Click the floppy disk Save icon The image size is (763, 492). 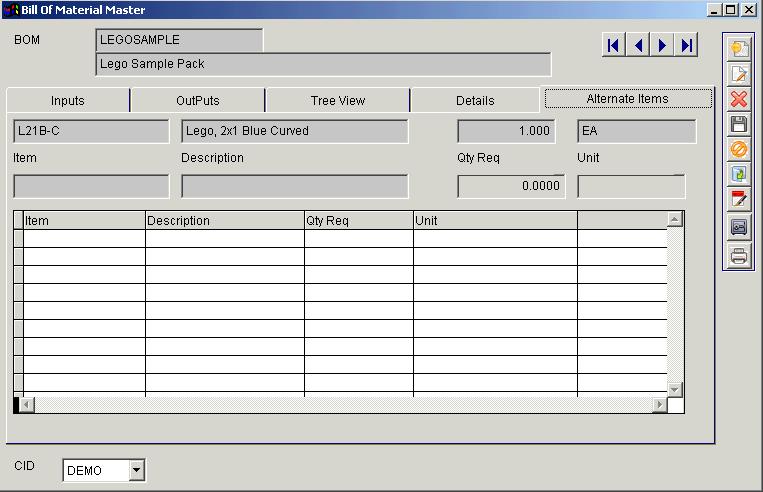[x=739, y=125]
